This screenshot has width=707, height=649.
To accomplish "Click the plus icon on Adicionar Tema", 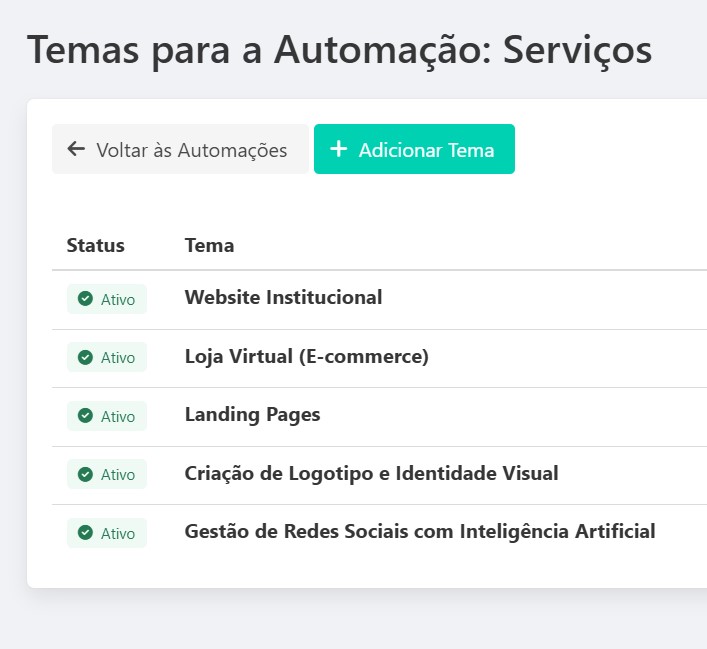I will pos(339,149).
